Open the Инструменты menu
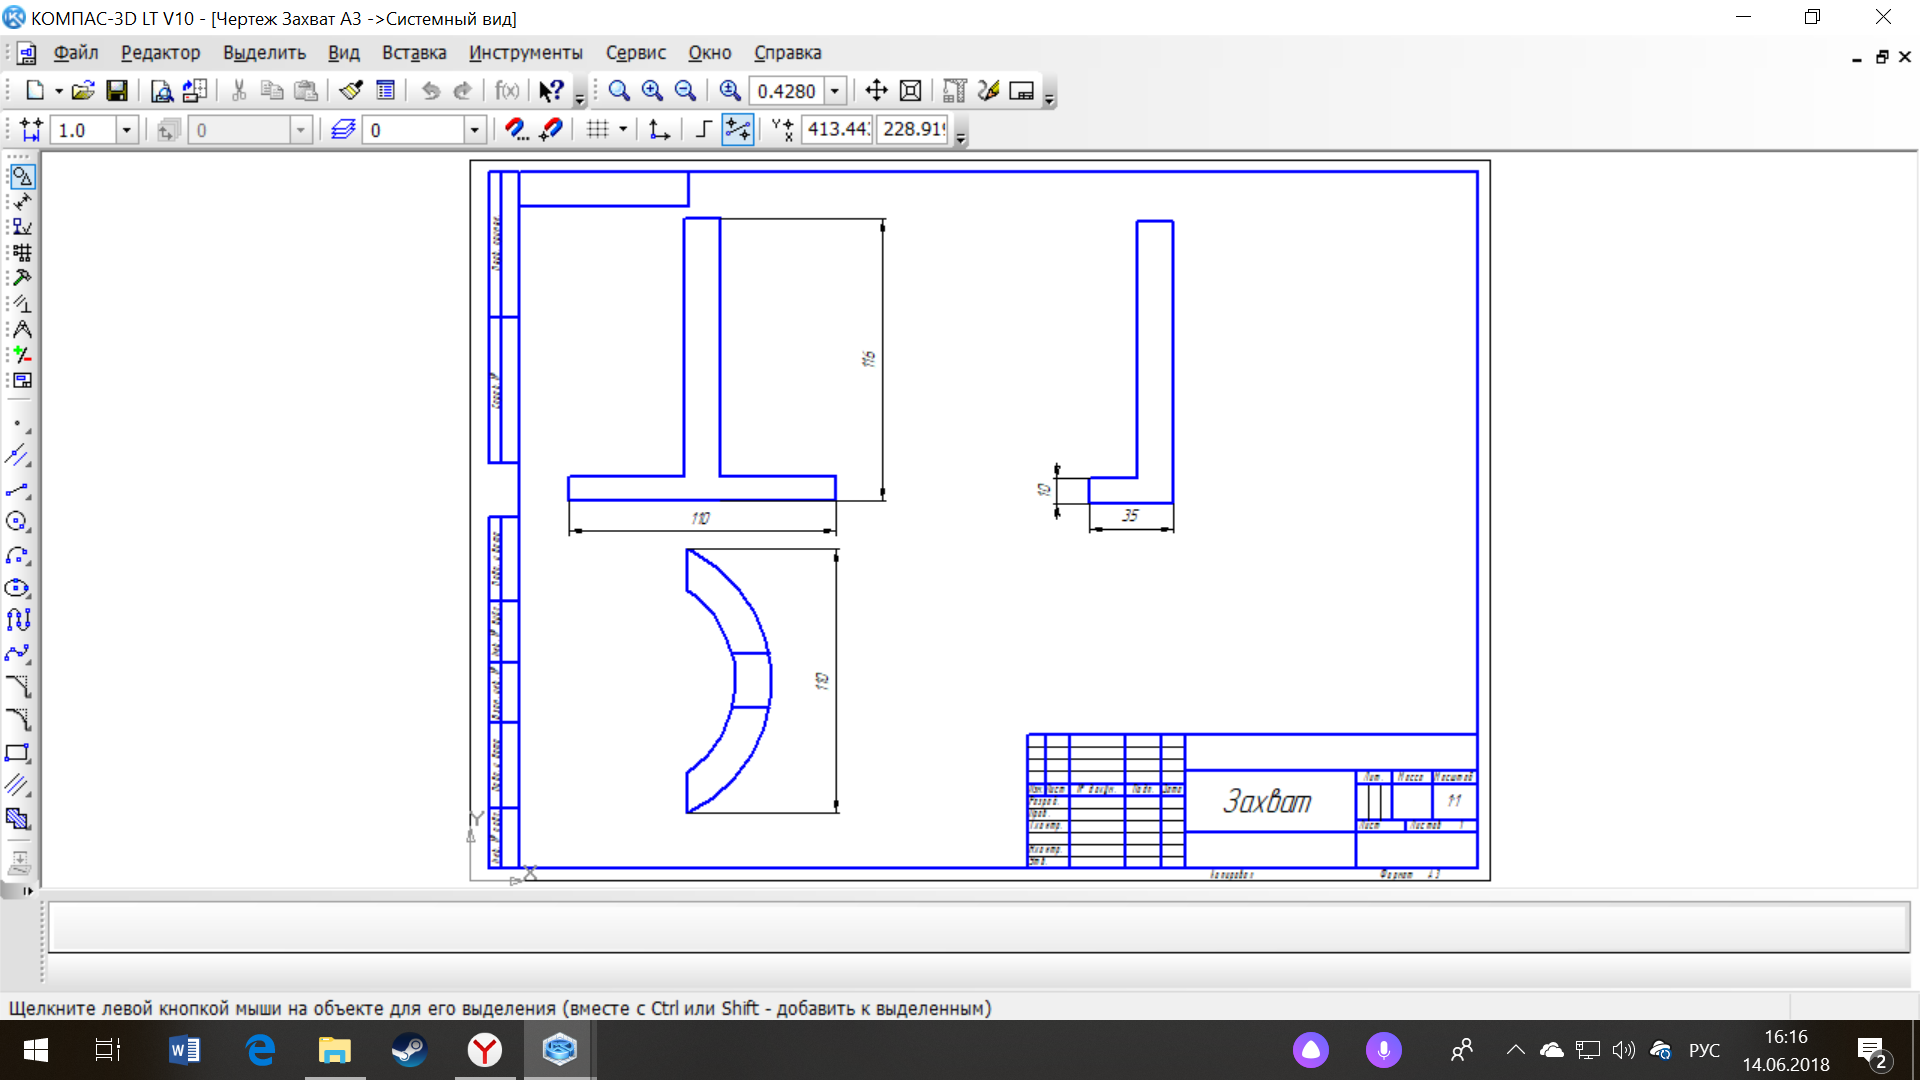The height and width of the screenshot is (1080, 1920). click(x=525, y=53)
